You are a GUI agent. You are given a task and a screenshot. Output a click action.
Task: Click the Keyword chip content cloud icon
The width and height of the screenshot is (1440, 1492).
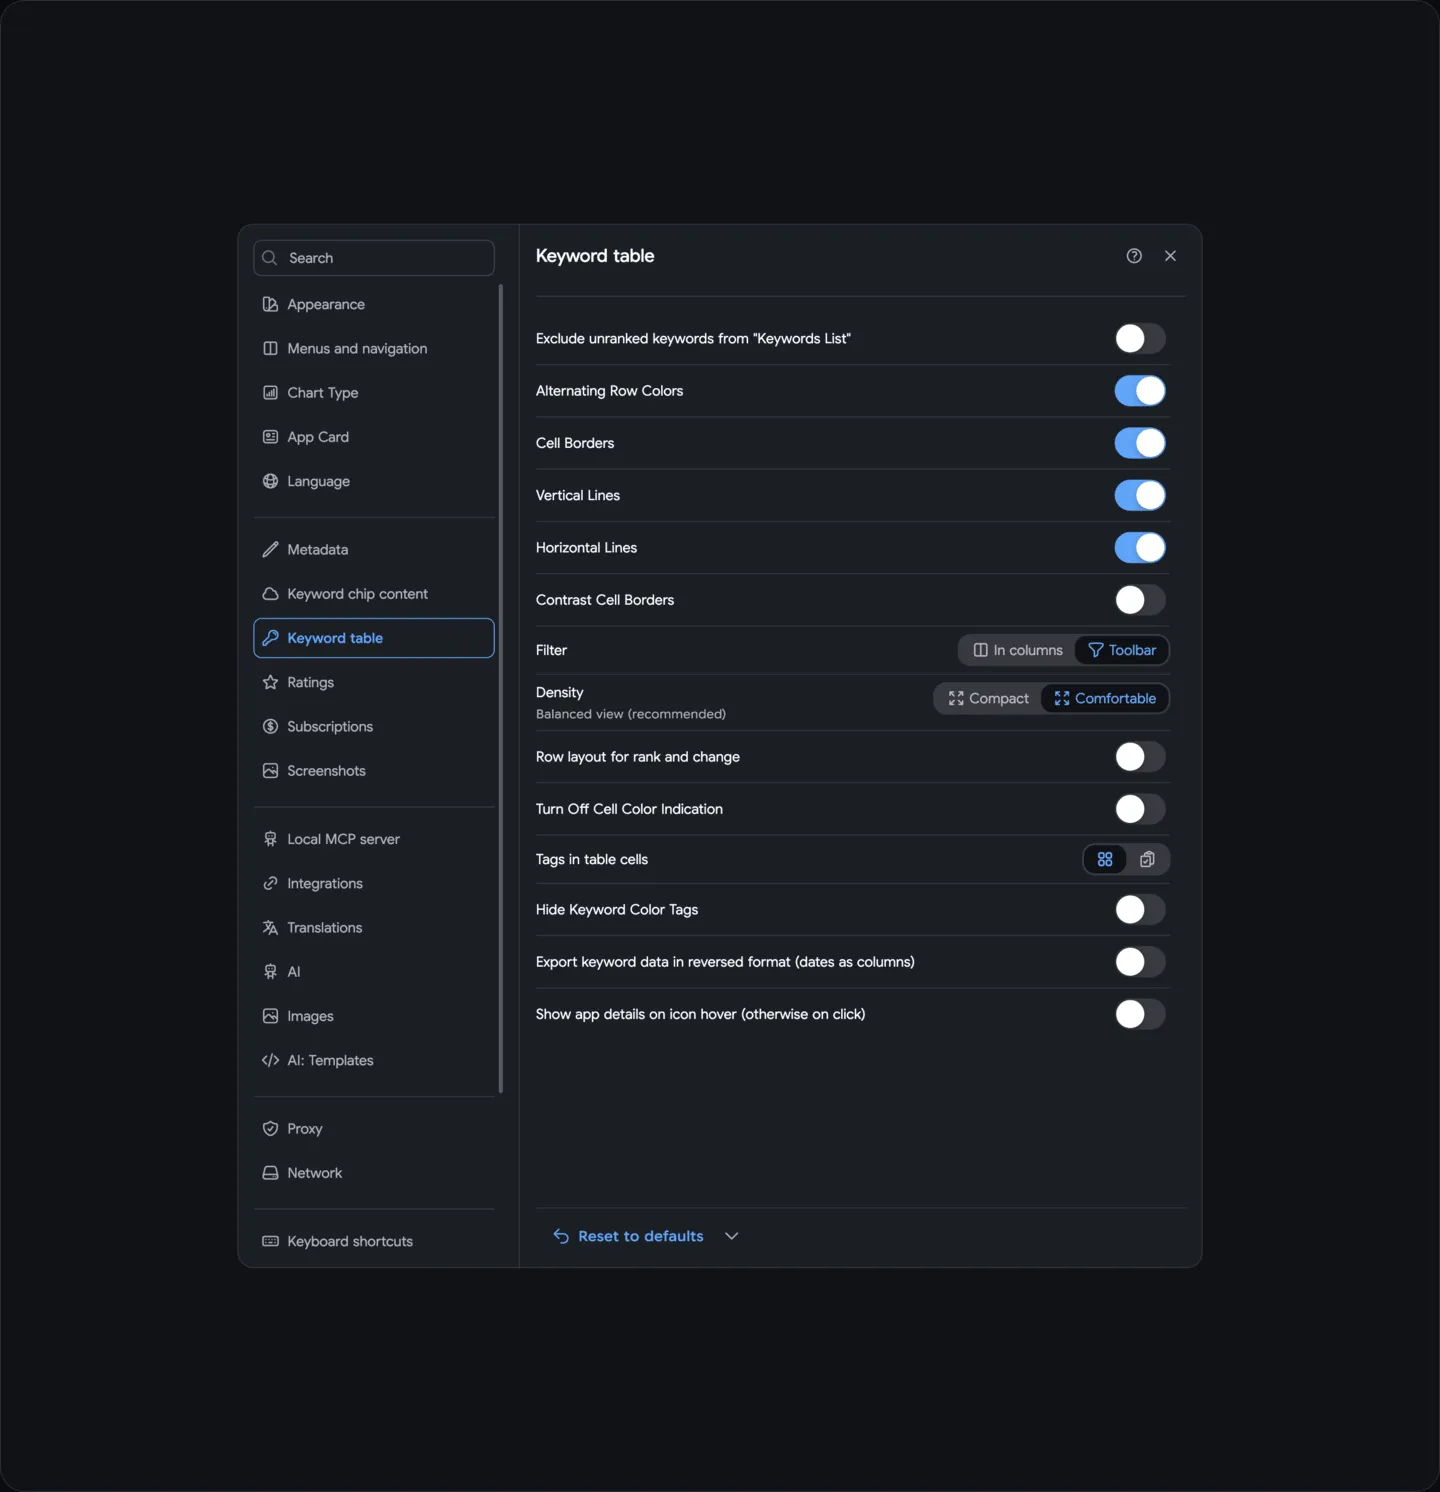pyautogui.click(x=270, y=594)
